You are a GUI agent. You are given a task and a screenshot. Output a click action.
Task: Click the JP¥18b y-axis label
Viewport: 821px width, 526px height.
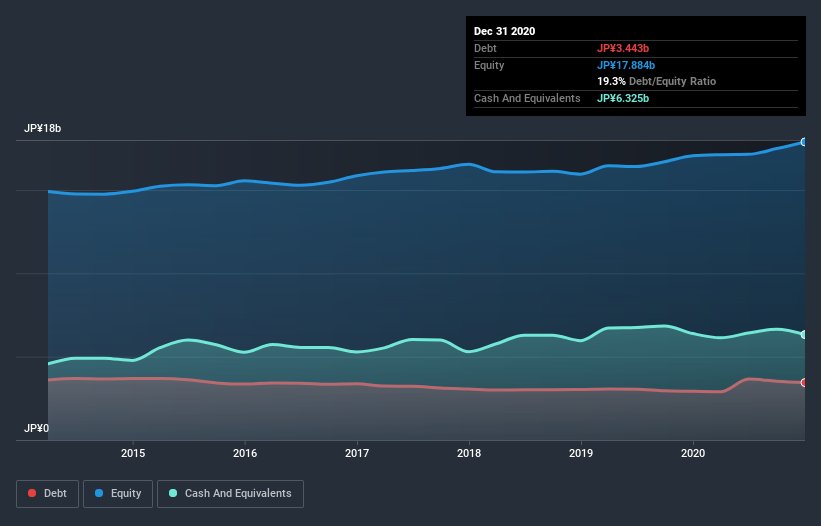pos(42,128)
